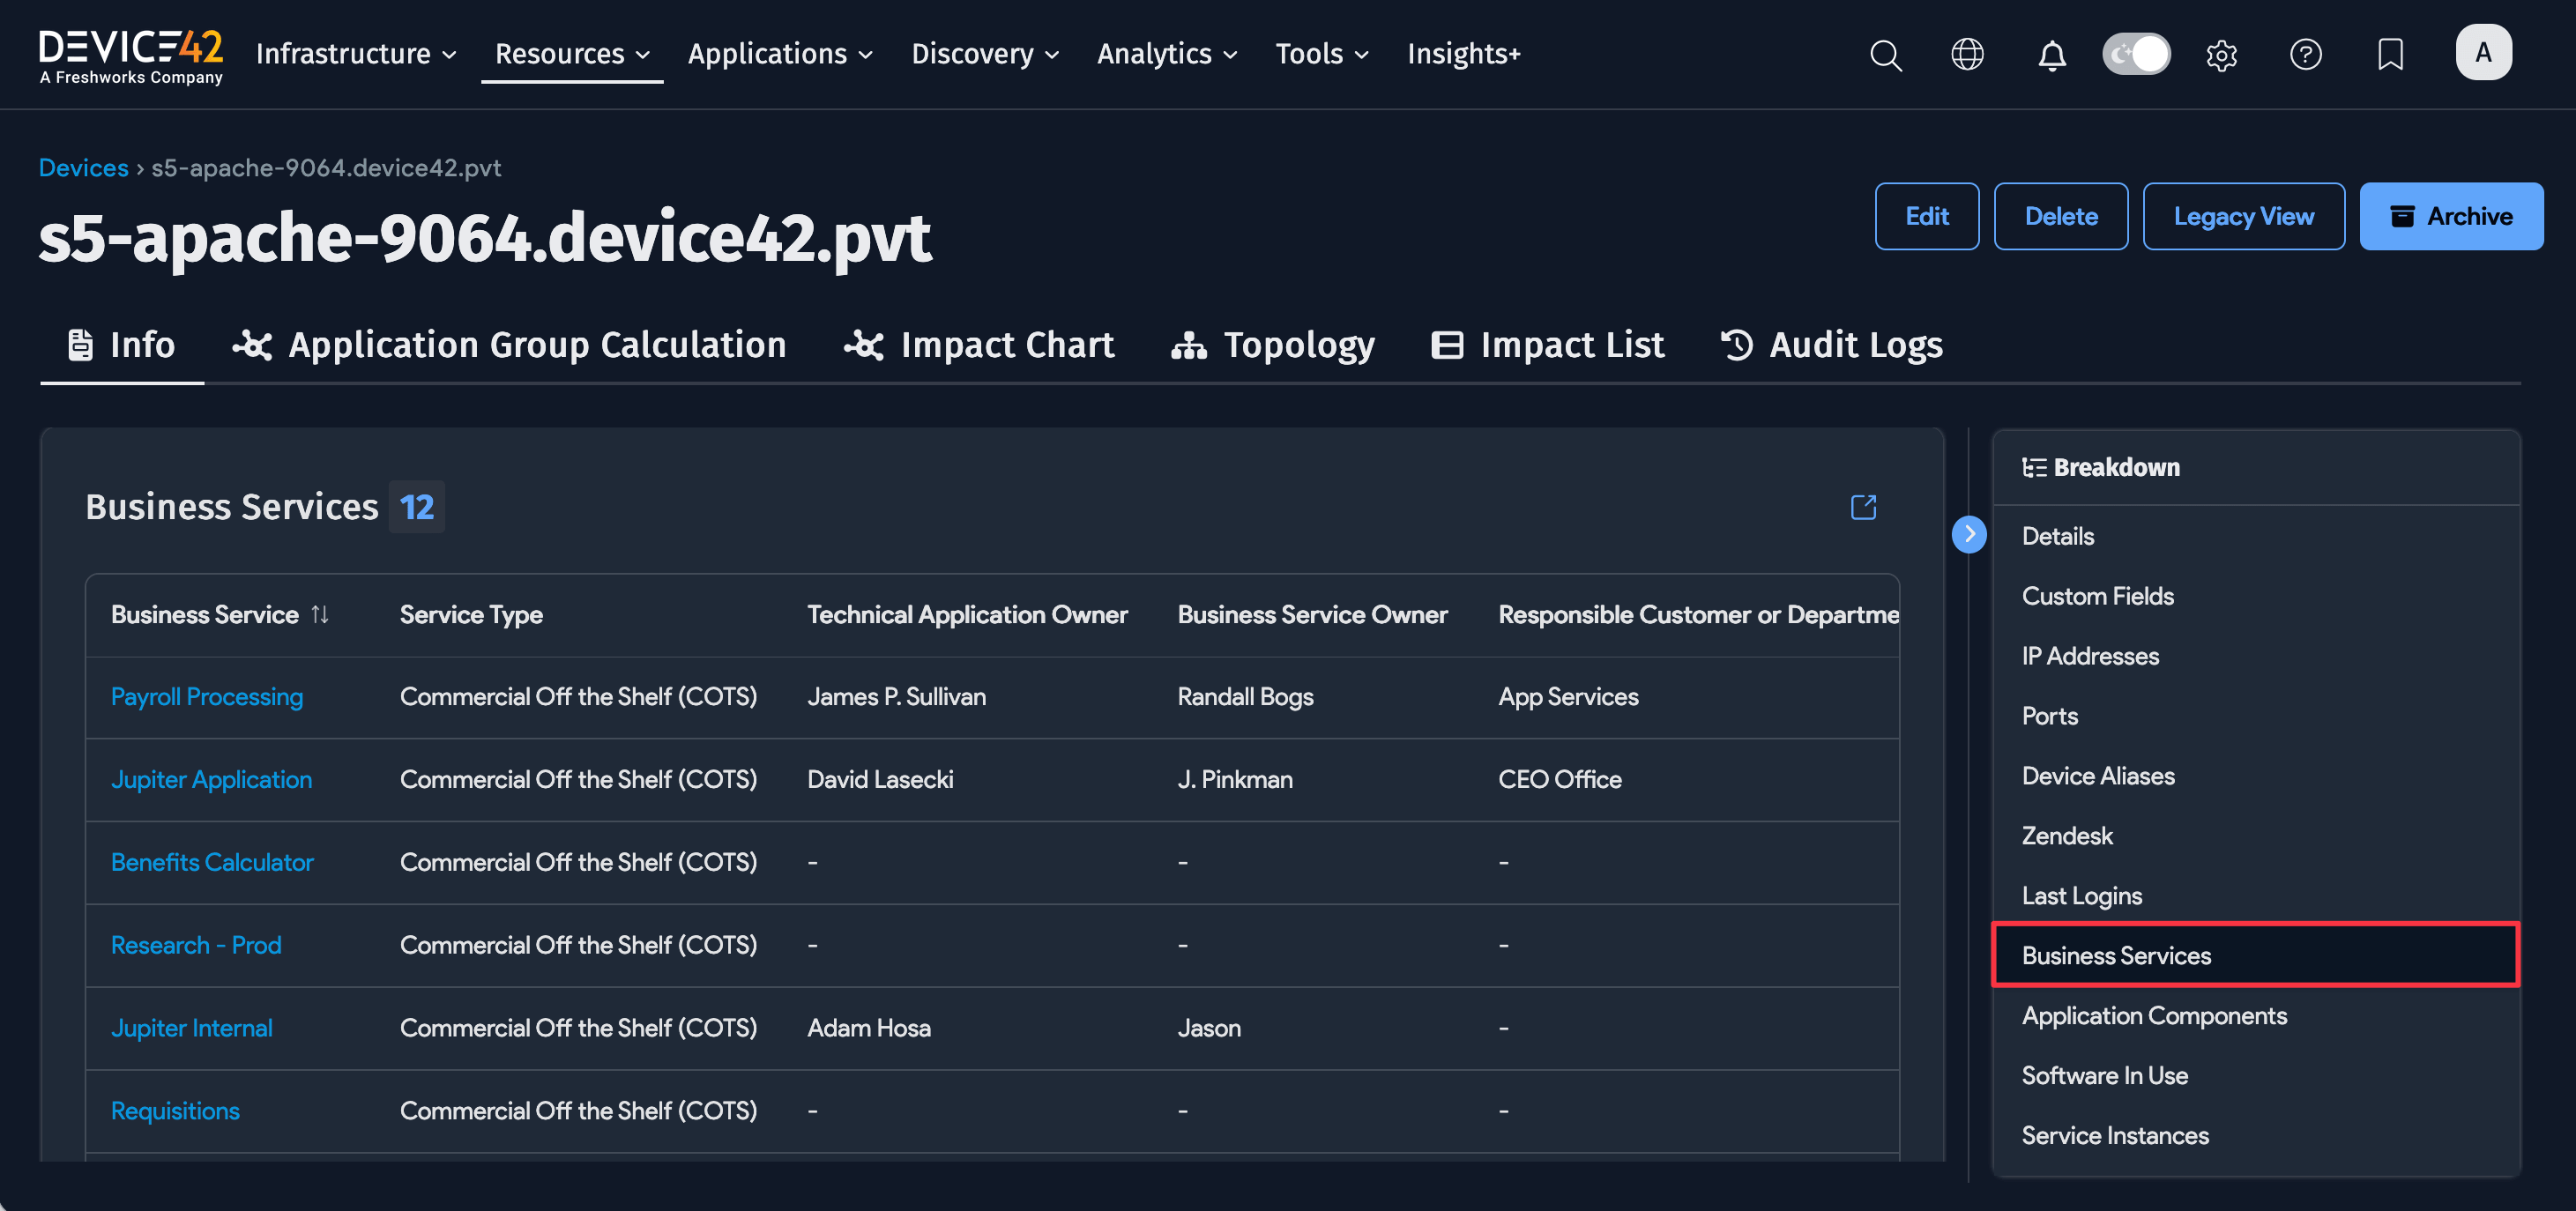
Task: Click the settings gear icon
Action: tap(2222, 55)
